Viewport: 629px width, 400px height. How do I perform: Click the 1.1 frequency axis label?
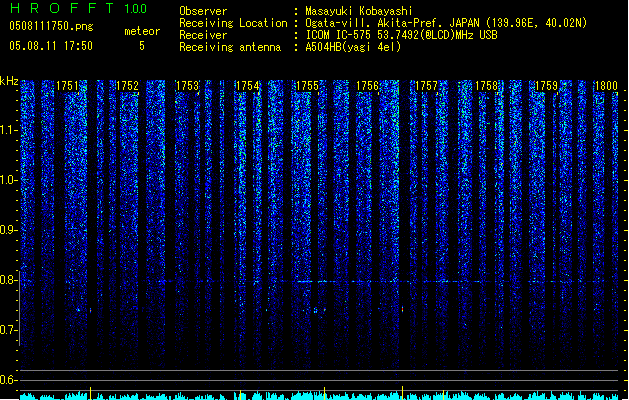click(8, 130)
